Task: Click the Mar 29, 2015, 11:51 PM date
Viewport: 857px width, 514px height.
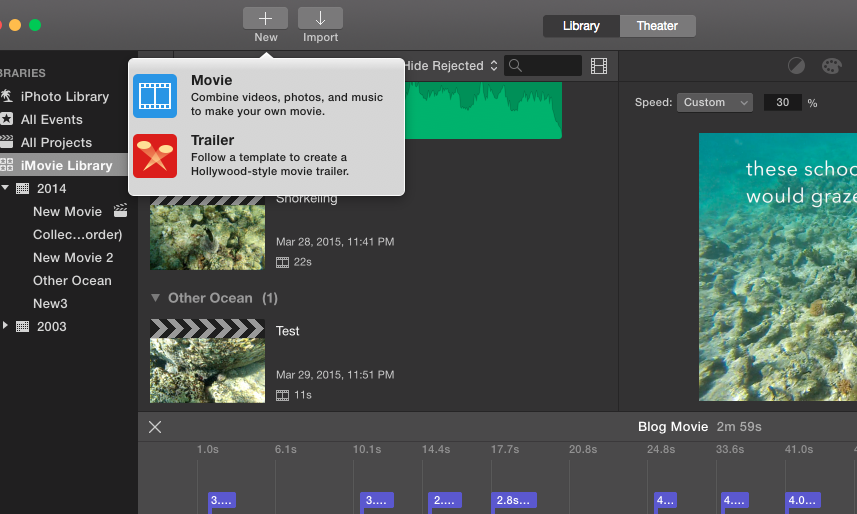Action: tap(334, 375)
